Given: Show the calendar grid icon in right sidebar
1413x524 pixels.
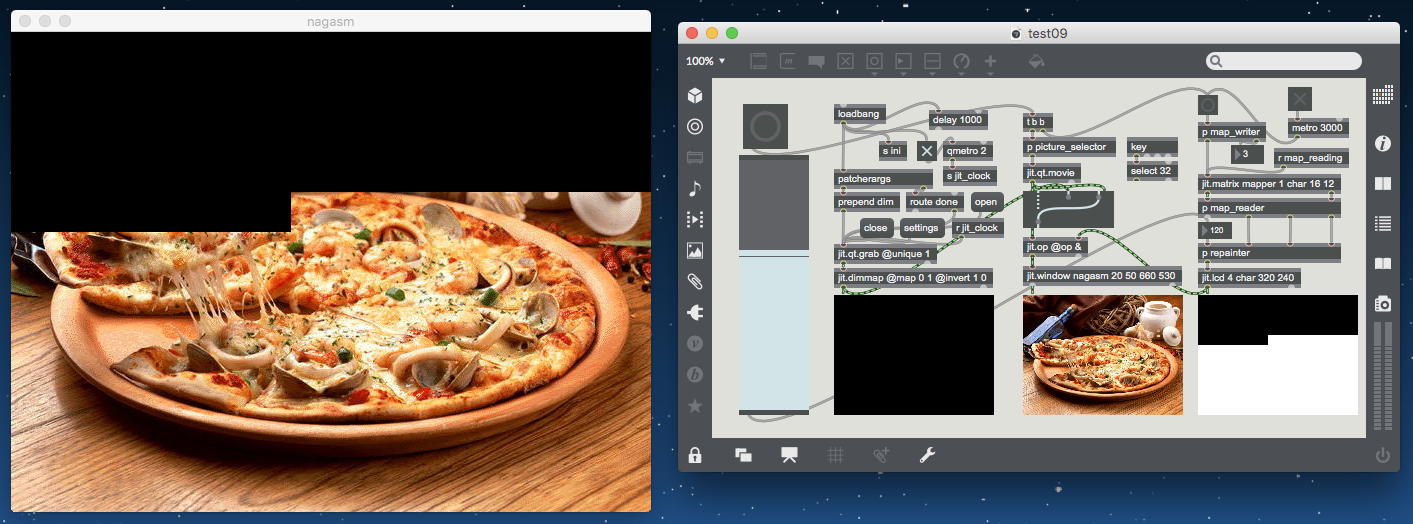Looking at the screenshot, I should point(1383,96).
